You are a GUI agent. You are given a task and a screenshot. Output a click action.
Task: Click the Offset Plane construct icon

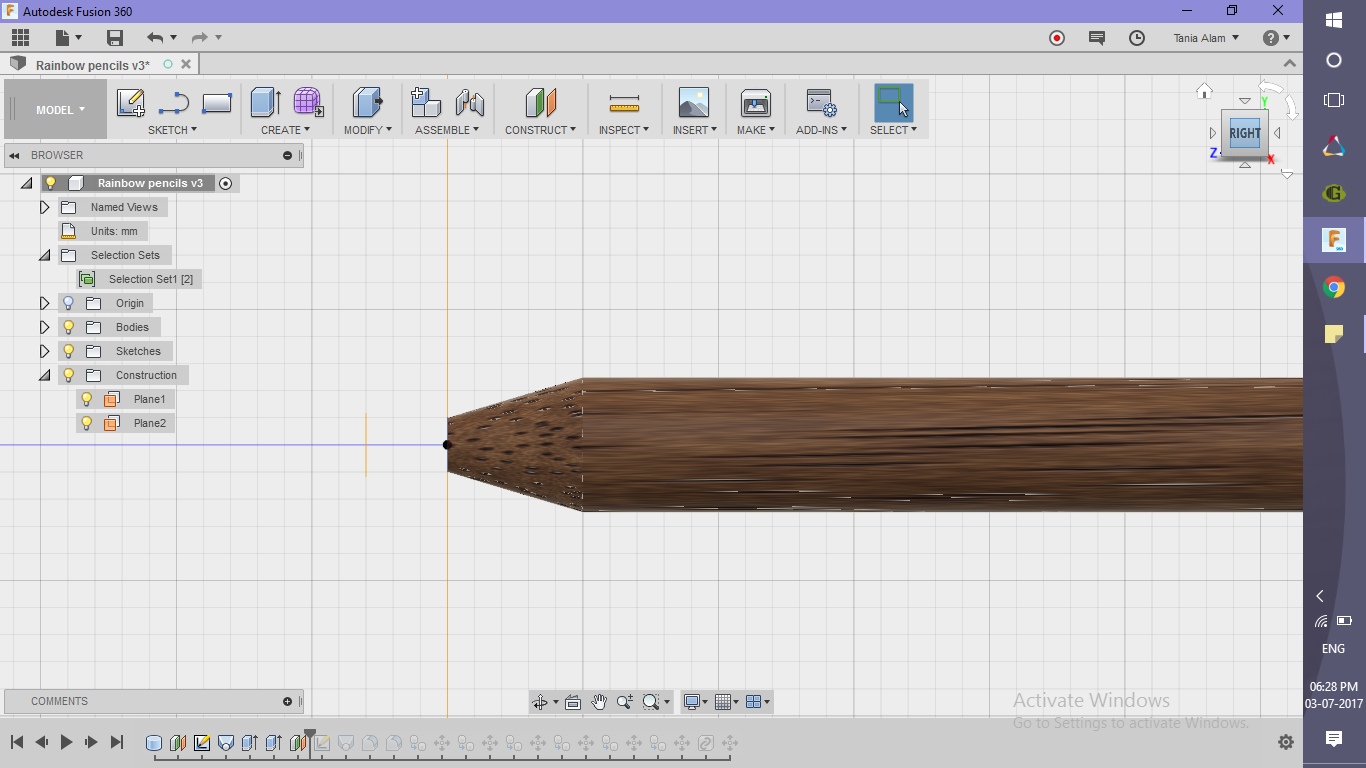(x=540, y=103)
